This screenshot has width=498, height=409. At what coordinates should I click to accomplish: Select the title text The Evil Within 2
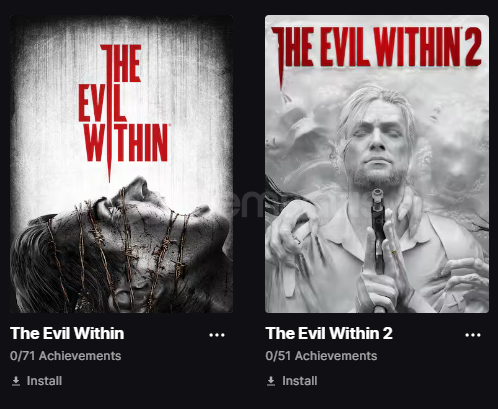[x=329, y=333]
